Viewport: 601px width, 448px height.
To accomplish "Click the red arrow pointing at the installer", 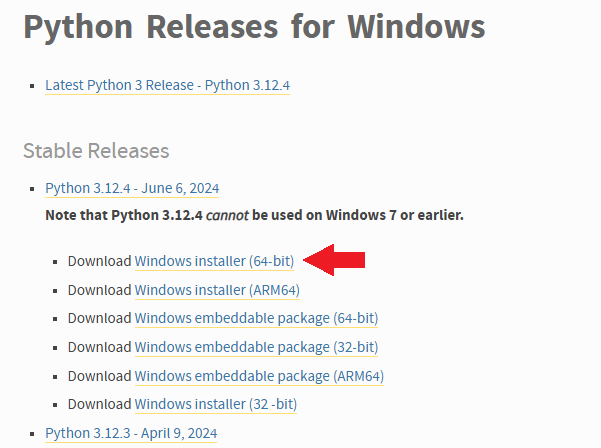I will 334,261.
